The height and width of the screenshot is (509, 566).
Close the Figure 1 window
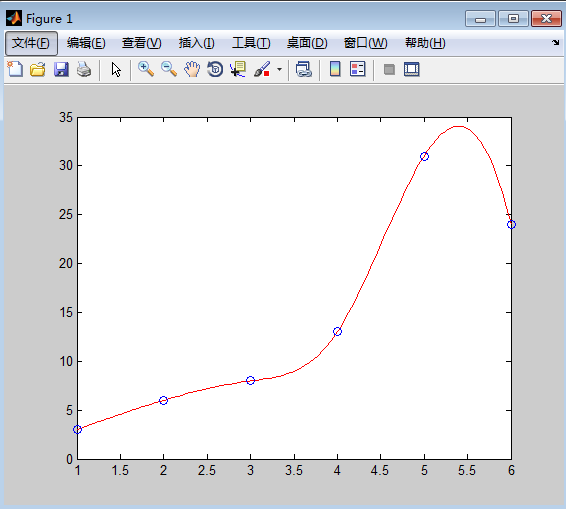[547, 18]
